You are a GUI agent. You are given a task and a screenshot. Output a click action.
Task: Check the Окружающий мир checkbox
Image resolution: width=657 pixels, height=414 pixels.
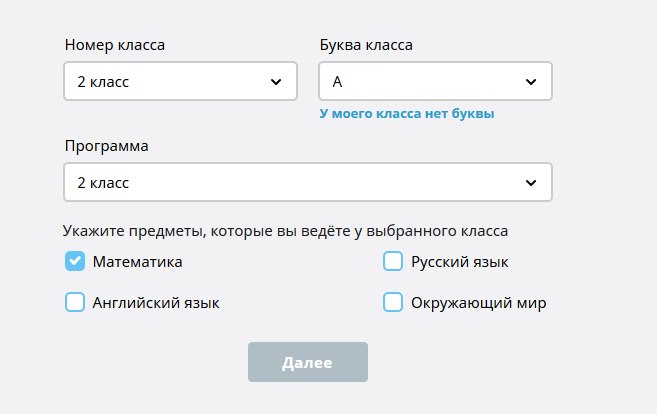coord(393,302)
